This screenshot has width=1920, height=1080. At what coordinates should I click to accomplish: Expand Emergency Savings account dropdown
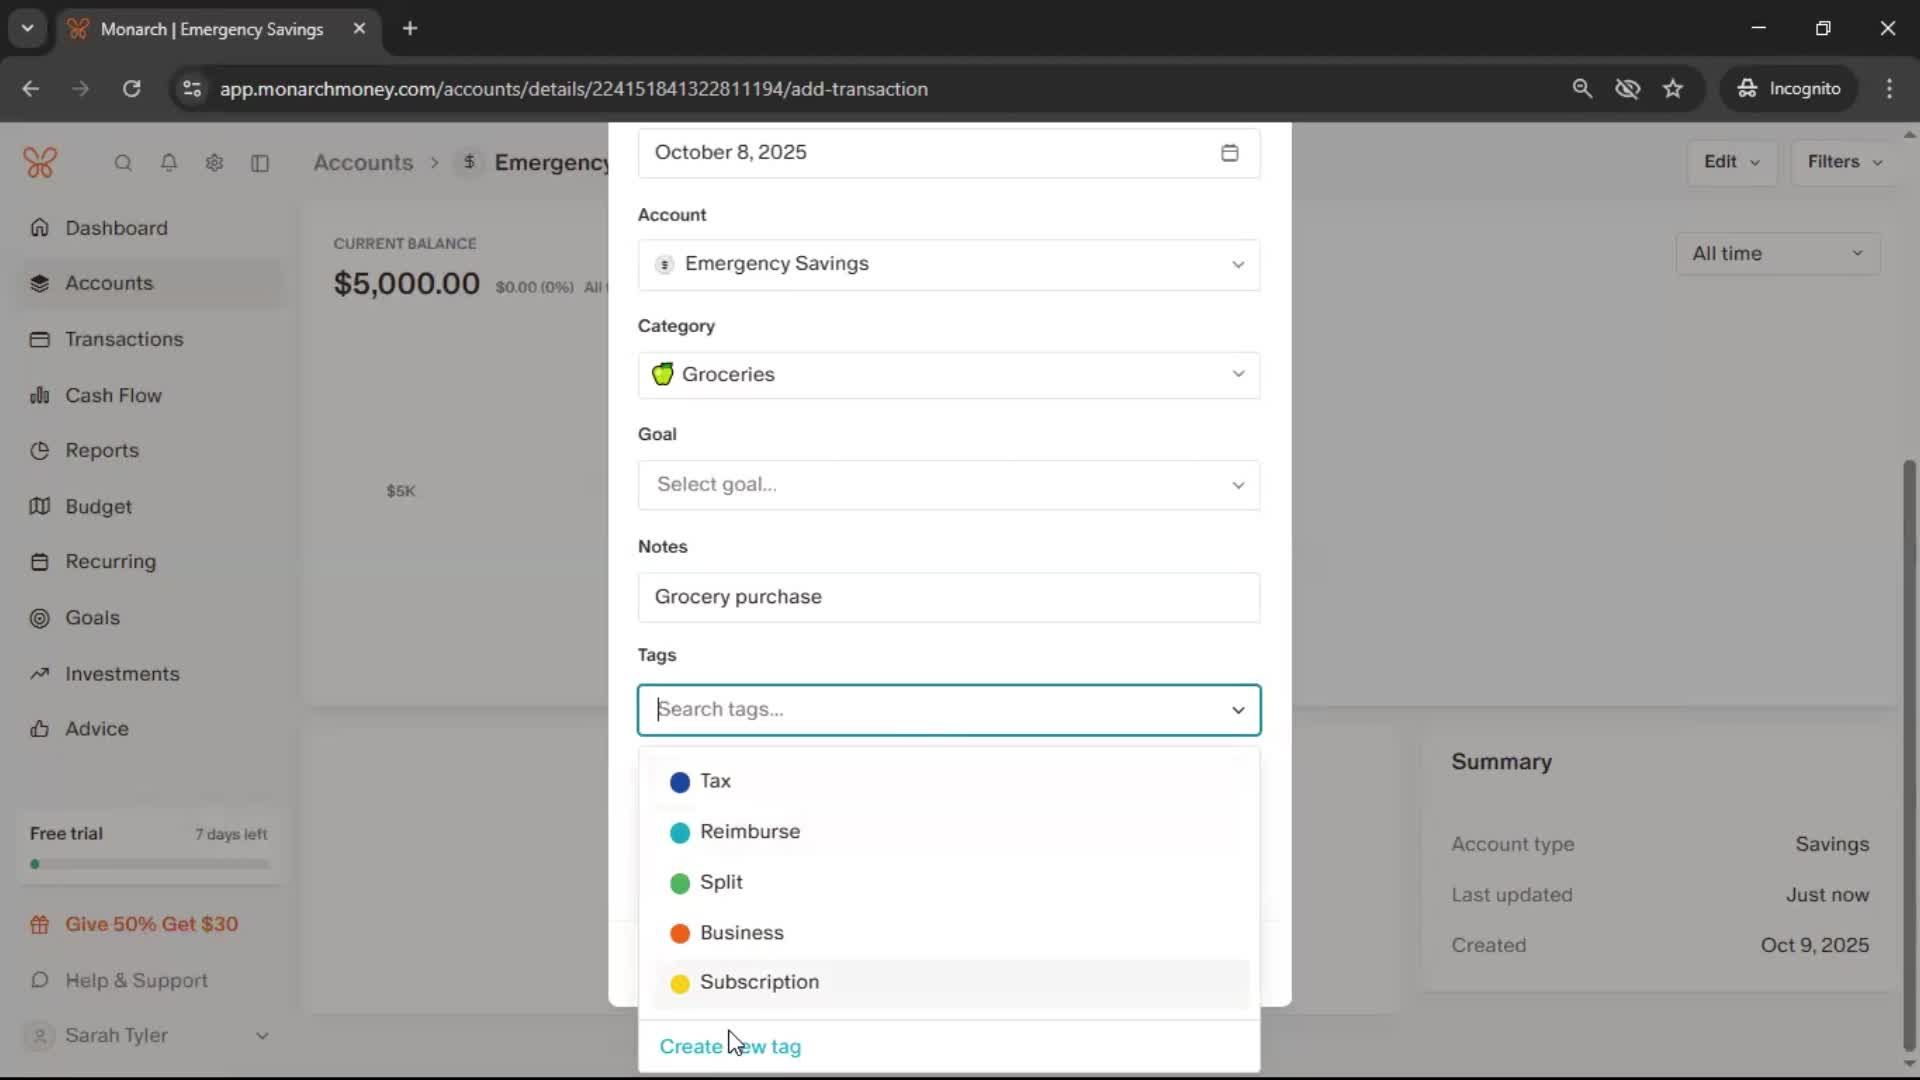tap(948, 264)
